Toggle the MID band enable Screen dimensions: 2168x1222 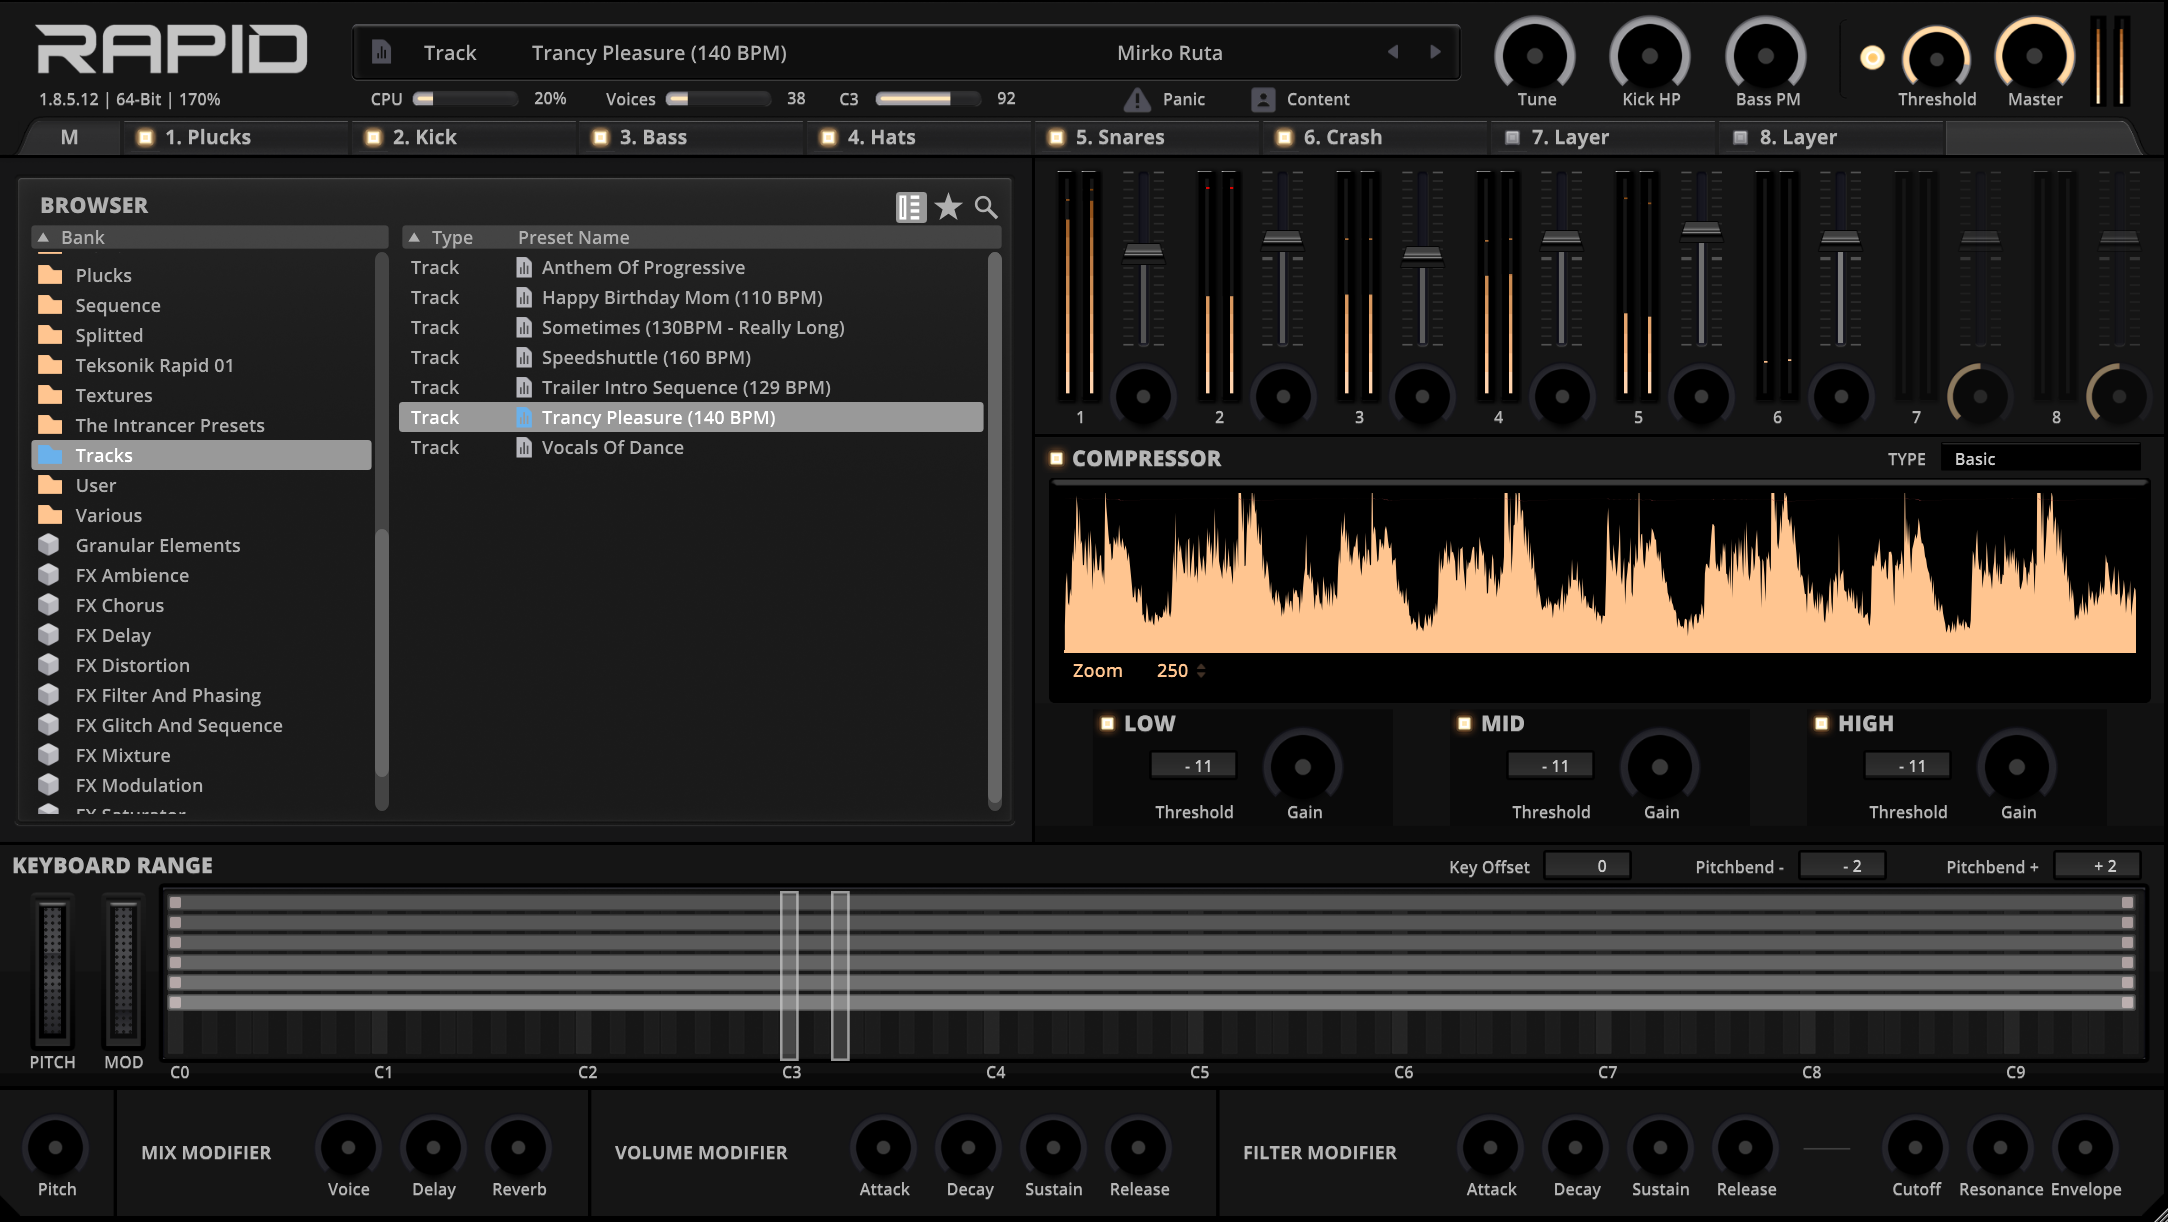[1464, 723]
